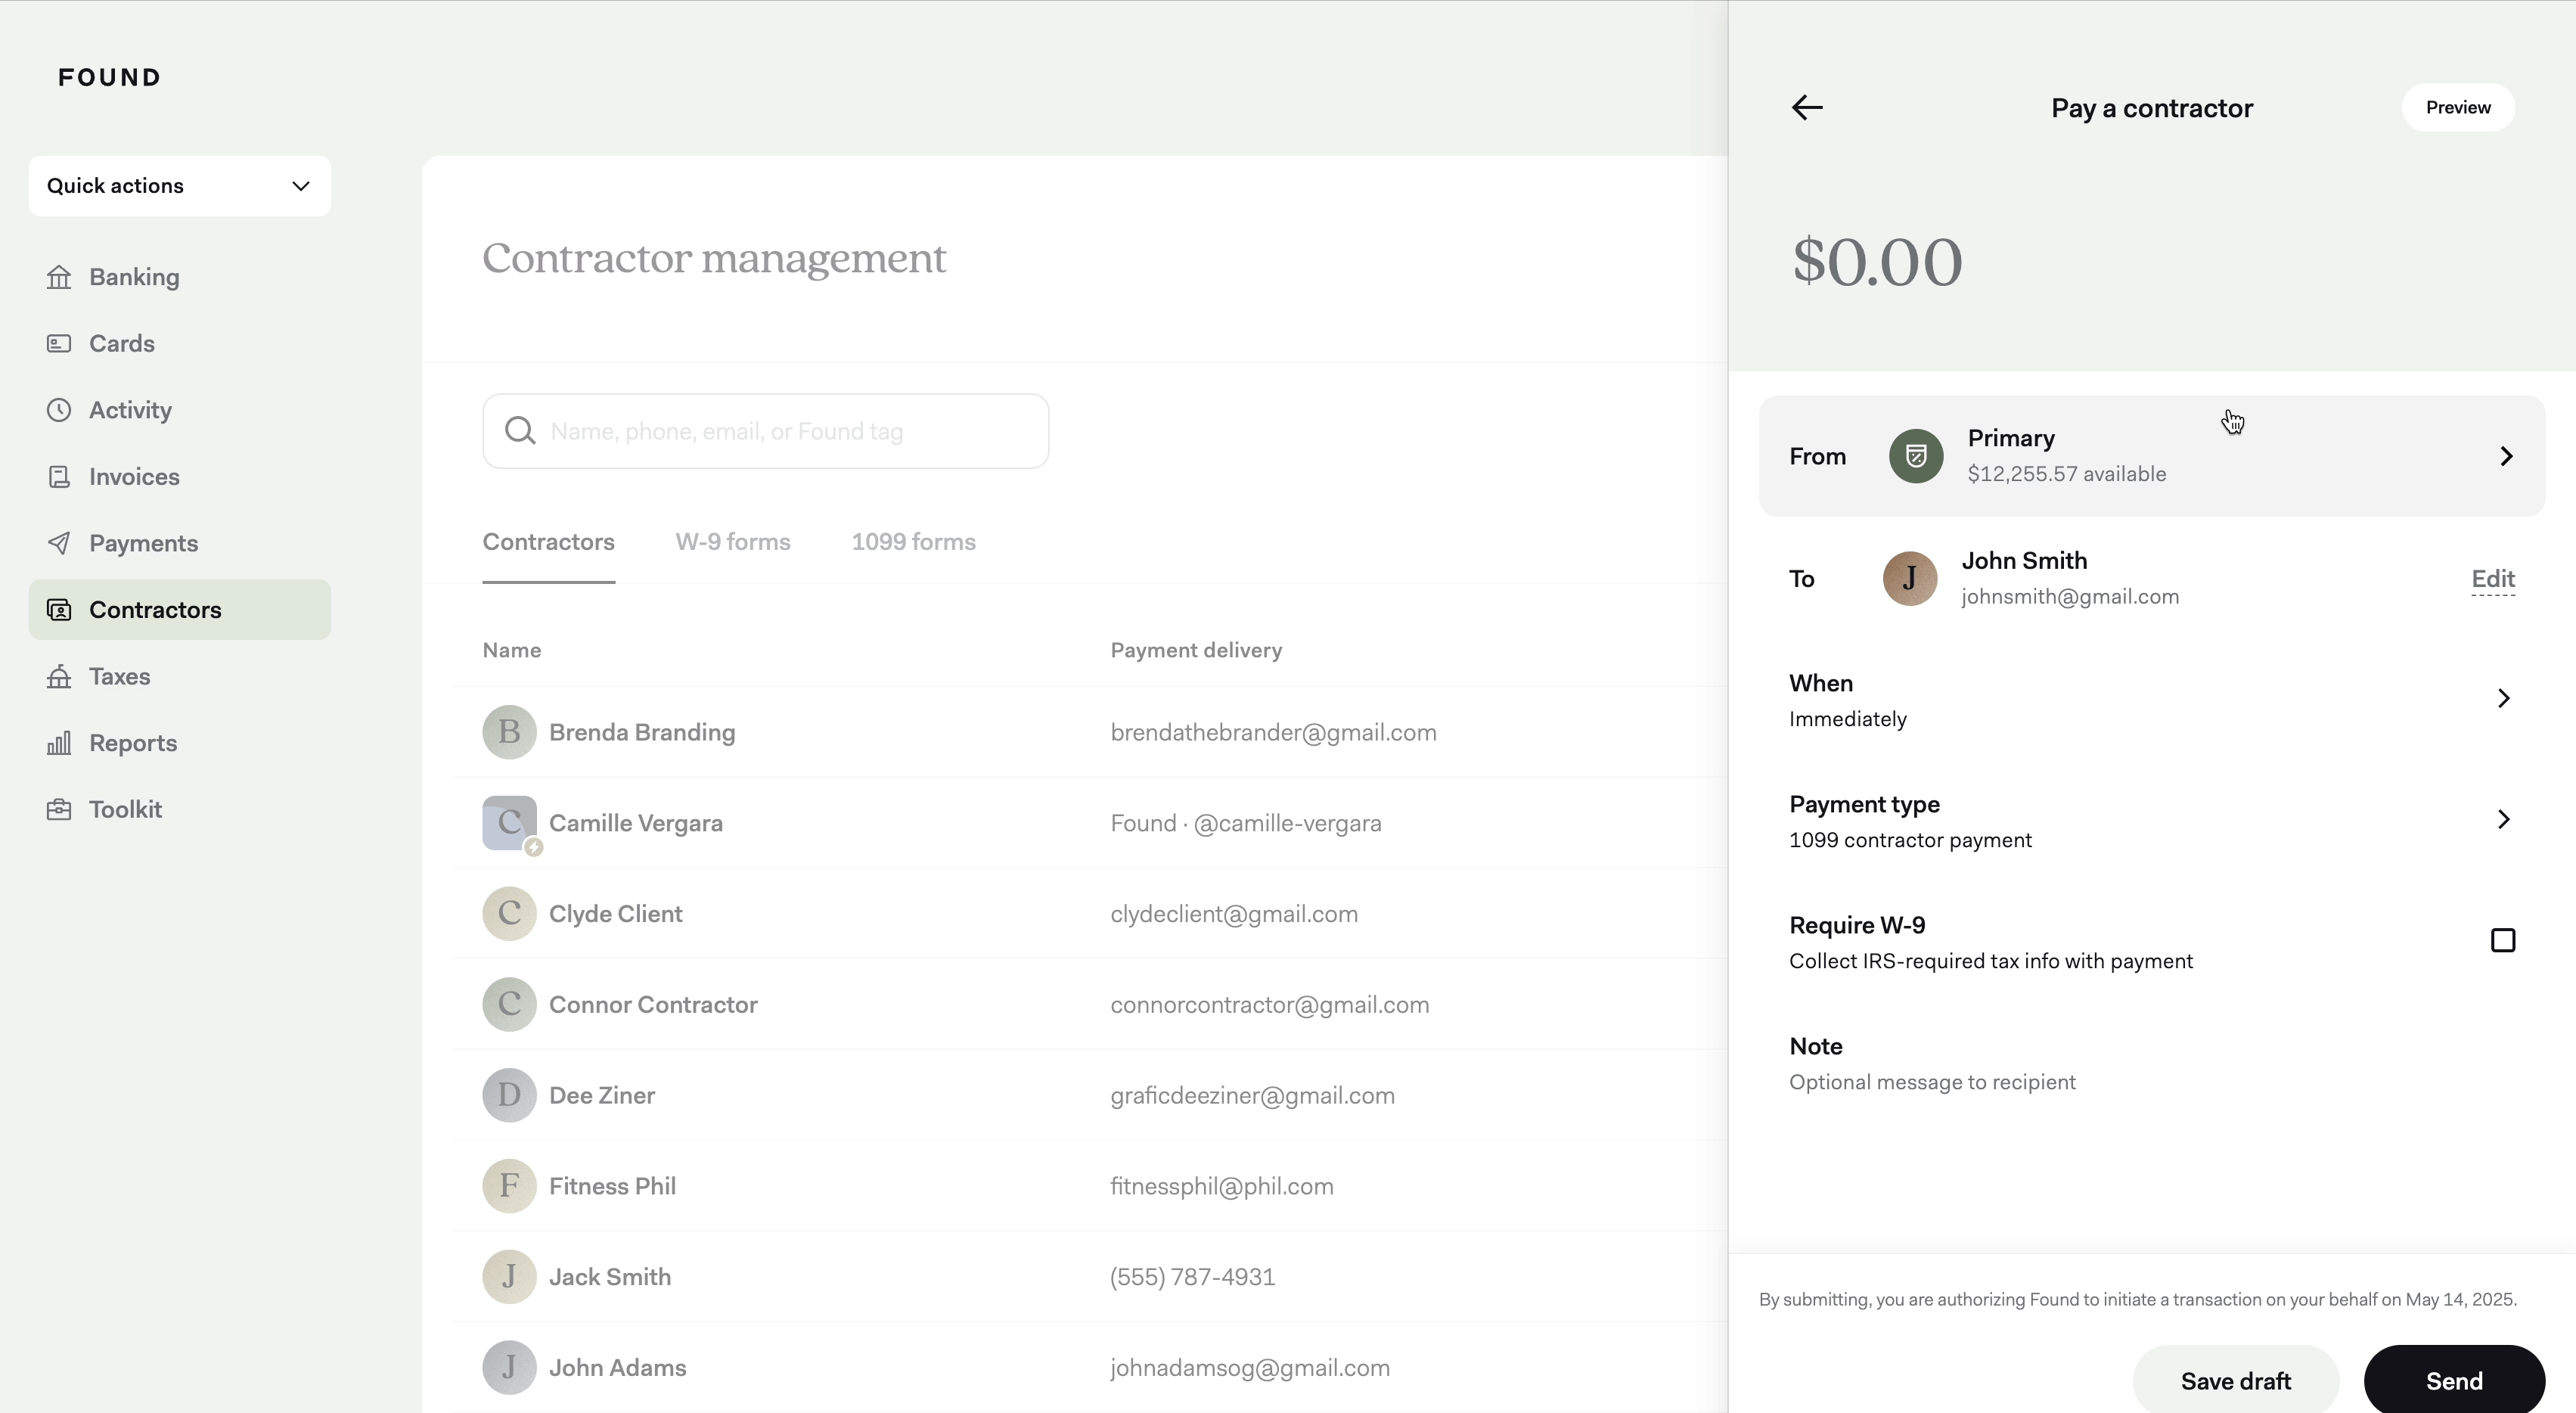The width and height of the screenshot is (2576, 1413).
Task: Click John Smith's avatar in To row
Action: point(1909,578)
